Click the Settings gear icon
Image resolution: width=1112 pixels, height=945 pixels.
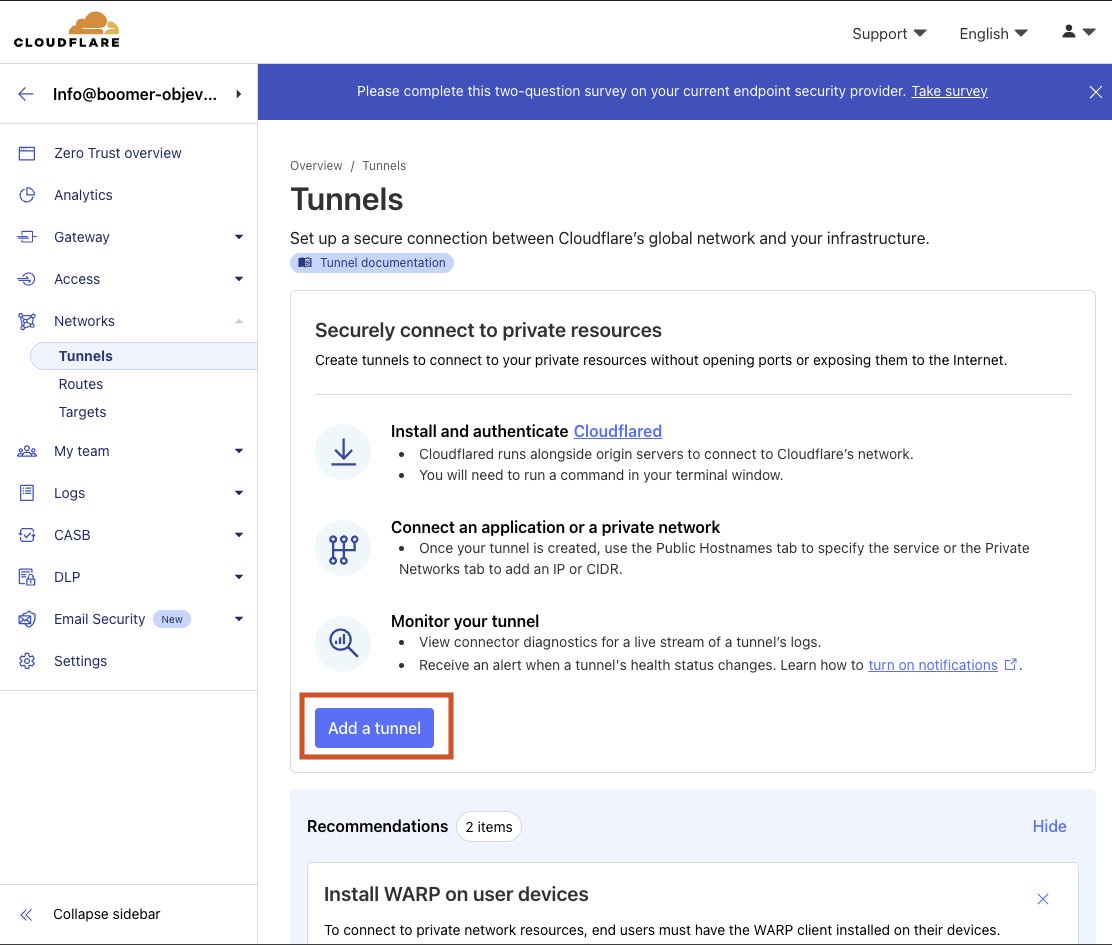pos(27,661)
